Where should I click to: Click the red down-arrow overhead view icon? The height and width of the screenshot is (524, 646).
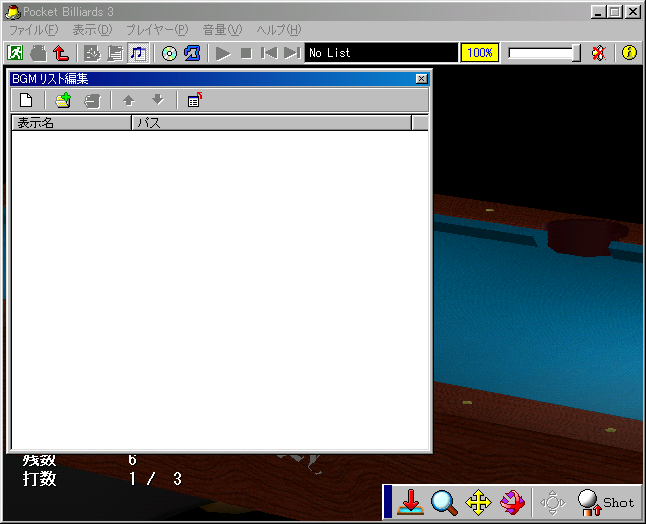[x=410, y=502]
